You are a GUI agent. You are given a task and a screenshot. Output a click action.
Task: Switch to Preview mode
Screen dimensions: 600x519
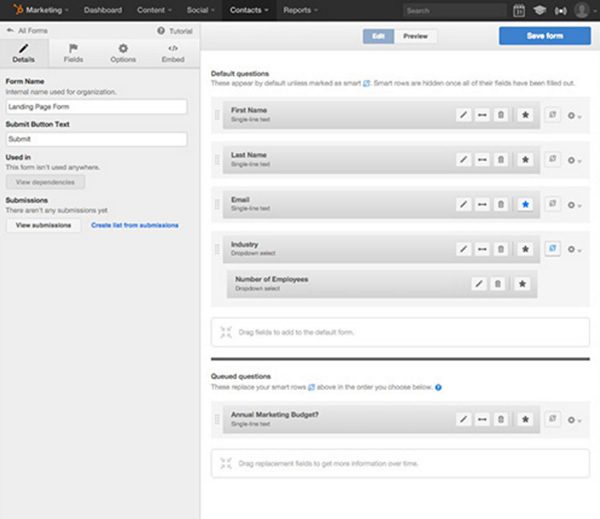(414, 36)
